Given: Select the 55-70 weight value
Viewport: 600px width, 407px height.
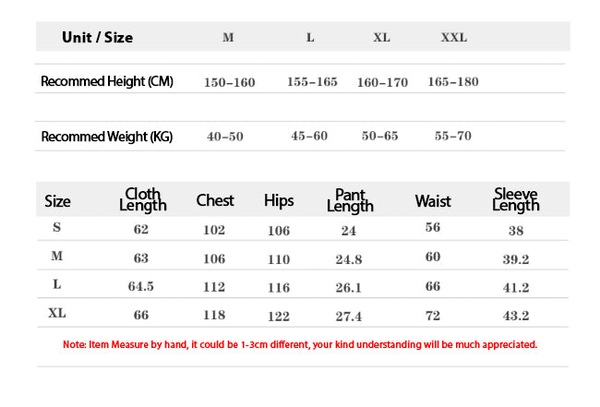Looking at the screenshot, I should [453, 136].
